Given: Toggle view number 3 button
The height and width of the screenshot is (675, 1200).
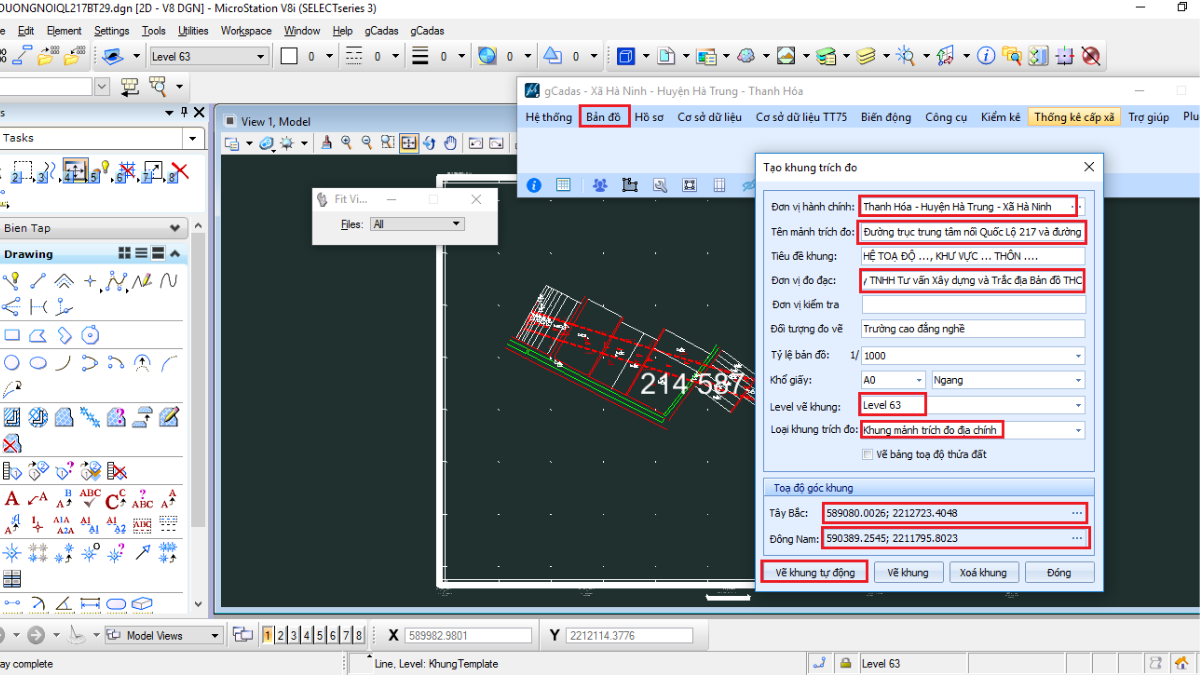Looking at the screenshot, I should coord(294,635).
